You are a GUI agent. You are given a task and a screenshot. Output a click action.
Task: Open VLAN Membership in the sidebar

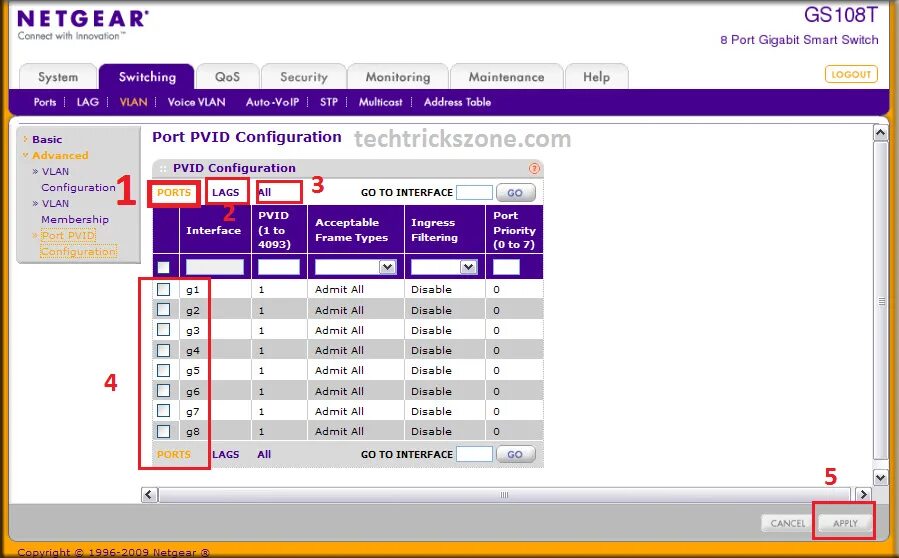pyautogui.click(x=75, y=212)
